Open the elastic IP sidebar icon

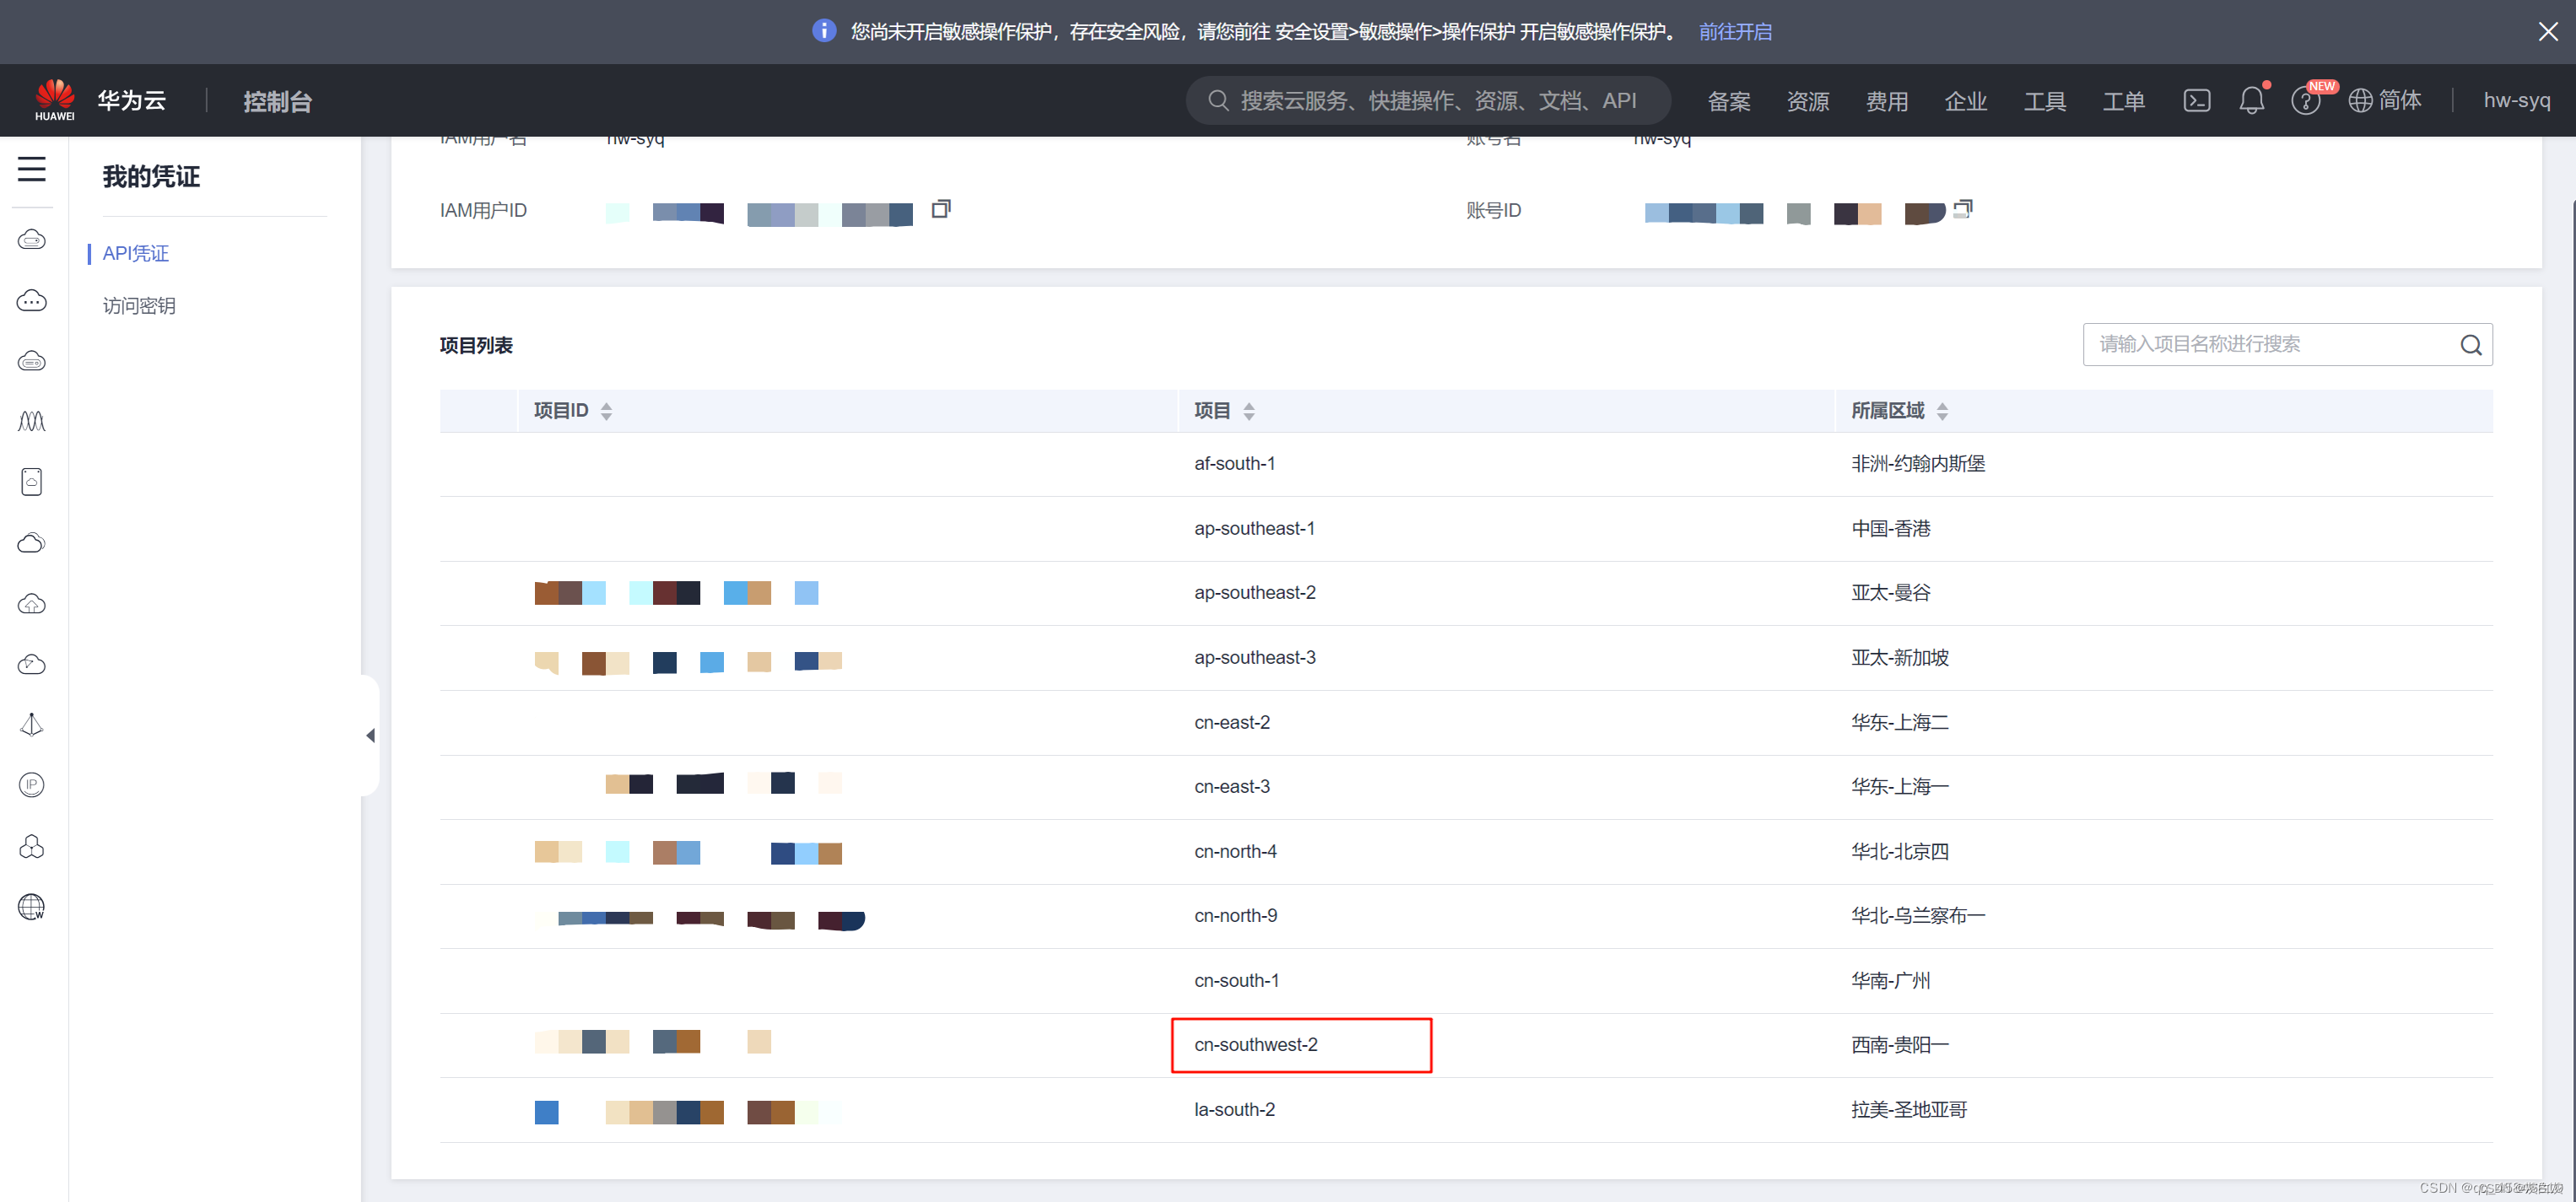pyautogui.click(x=32, y=785)
